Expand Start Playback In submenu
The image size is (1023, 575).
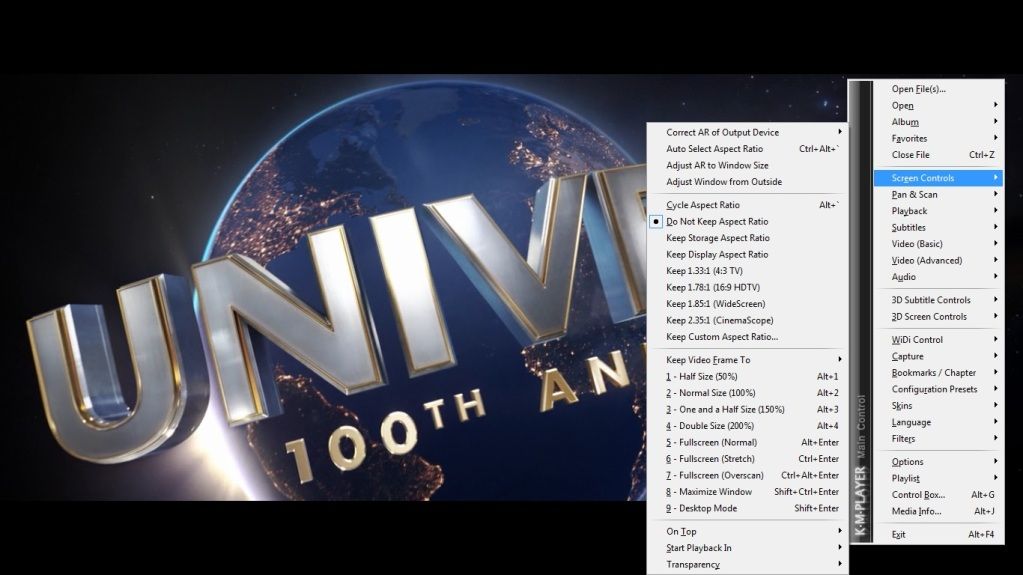(x=747, y=548)
